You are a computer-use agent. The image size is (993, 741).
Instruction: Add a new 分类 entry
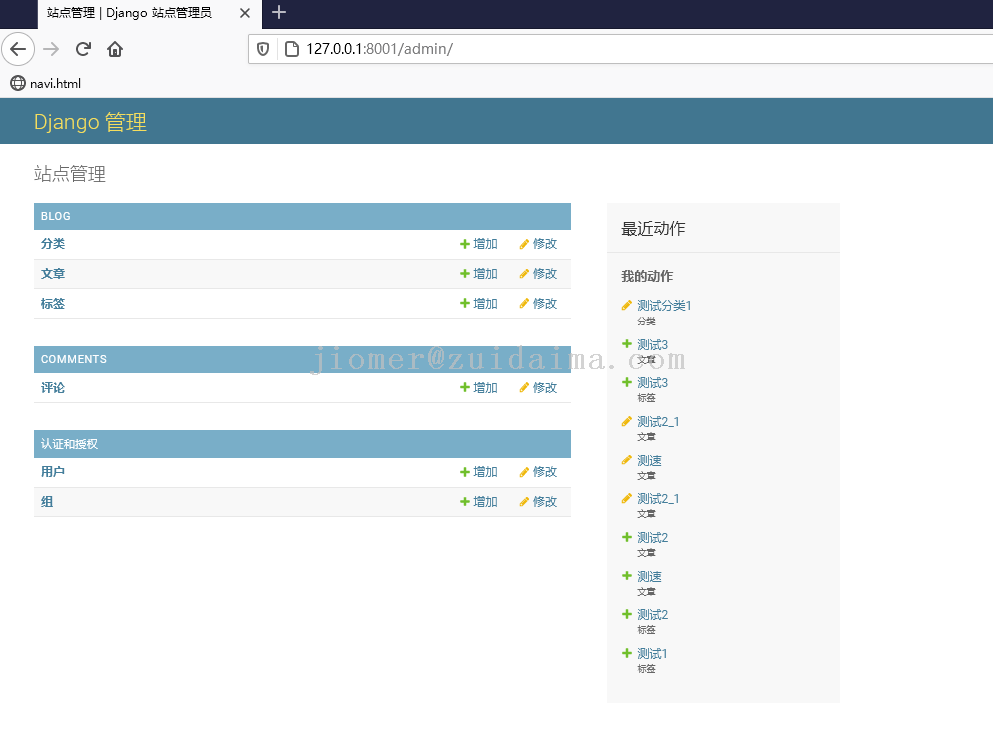click(479, 244)
